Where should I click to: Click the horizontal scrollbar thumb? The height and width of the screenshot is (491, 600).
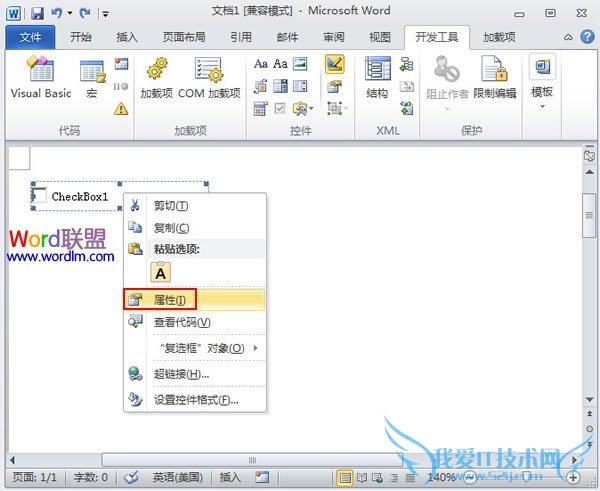point(253,460)
